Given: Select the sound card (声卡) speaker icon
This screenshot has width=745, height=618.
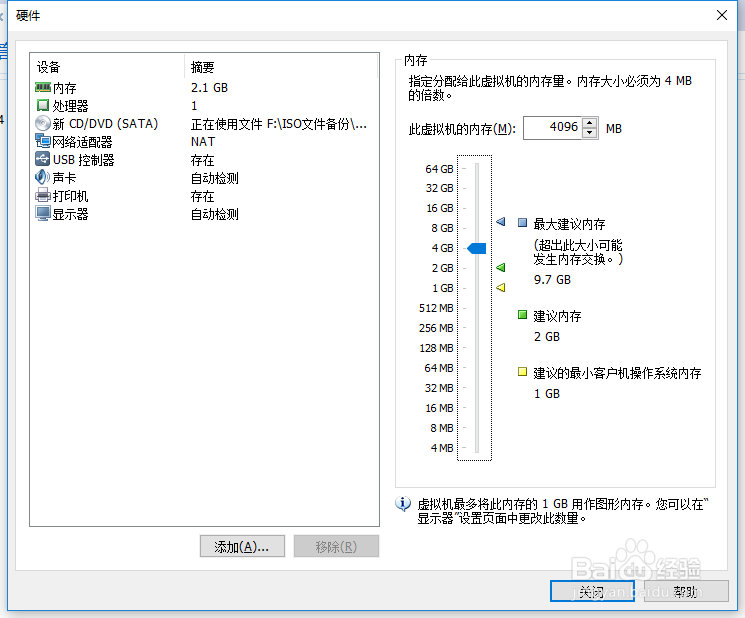Looking at the screenshot, I should 42,177.
